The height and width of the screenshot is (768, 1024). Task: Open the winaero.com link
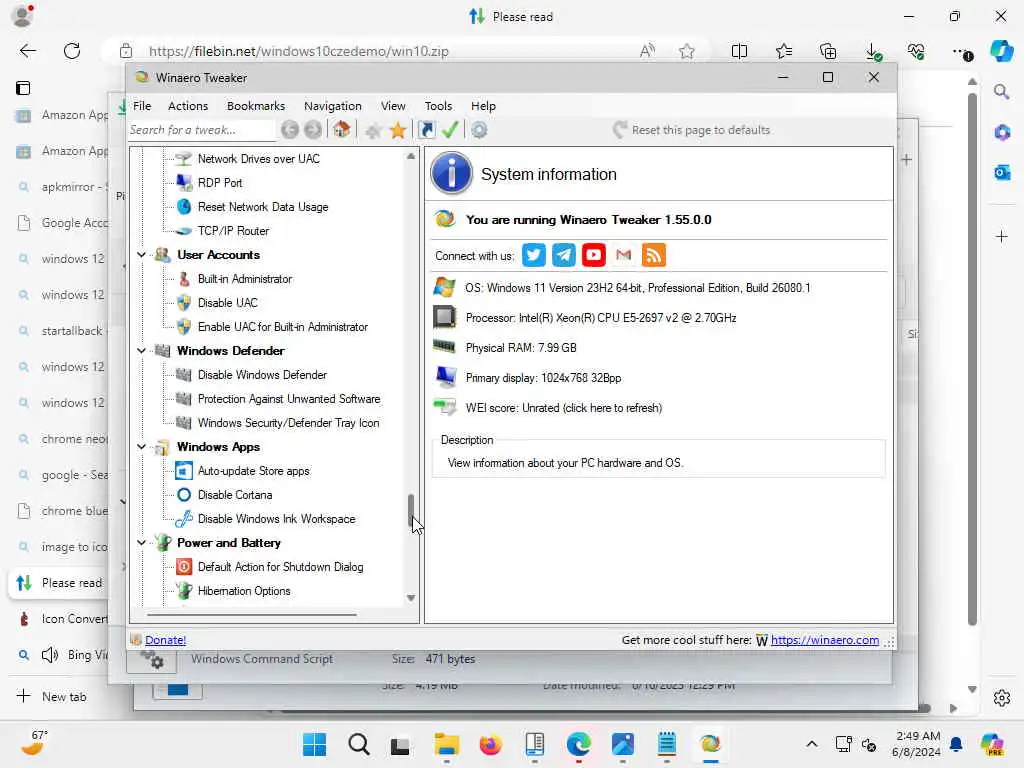point(825,640)
